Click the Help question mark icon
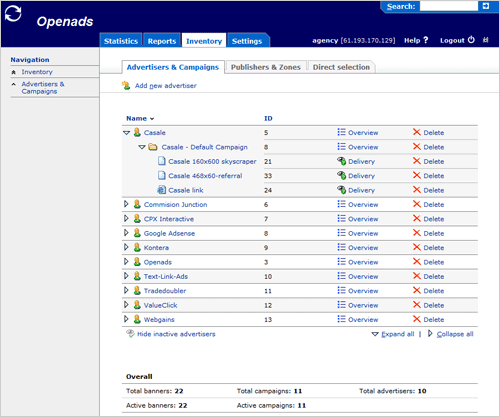500x417 pixels. click(426, 40)
